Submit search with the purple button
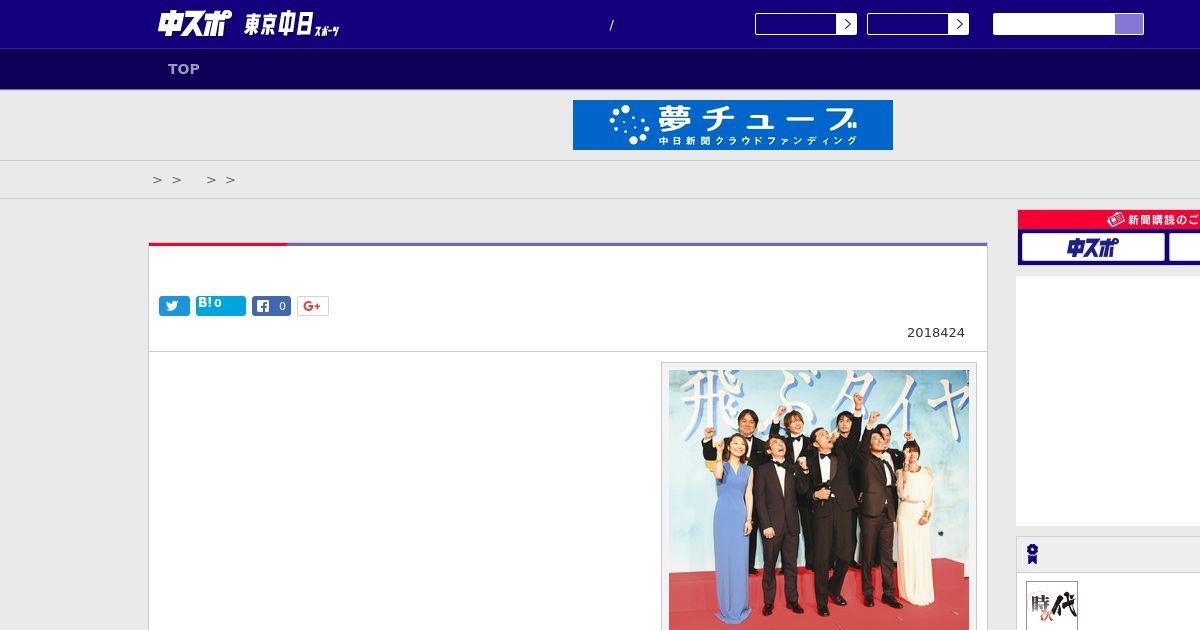Image resolution: width=1200 pixels, height=630 pixels. click(1129, 24)
